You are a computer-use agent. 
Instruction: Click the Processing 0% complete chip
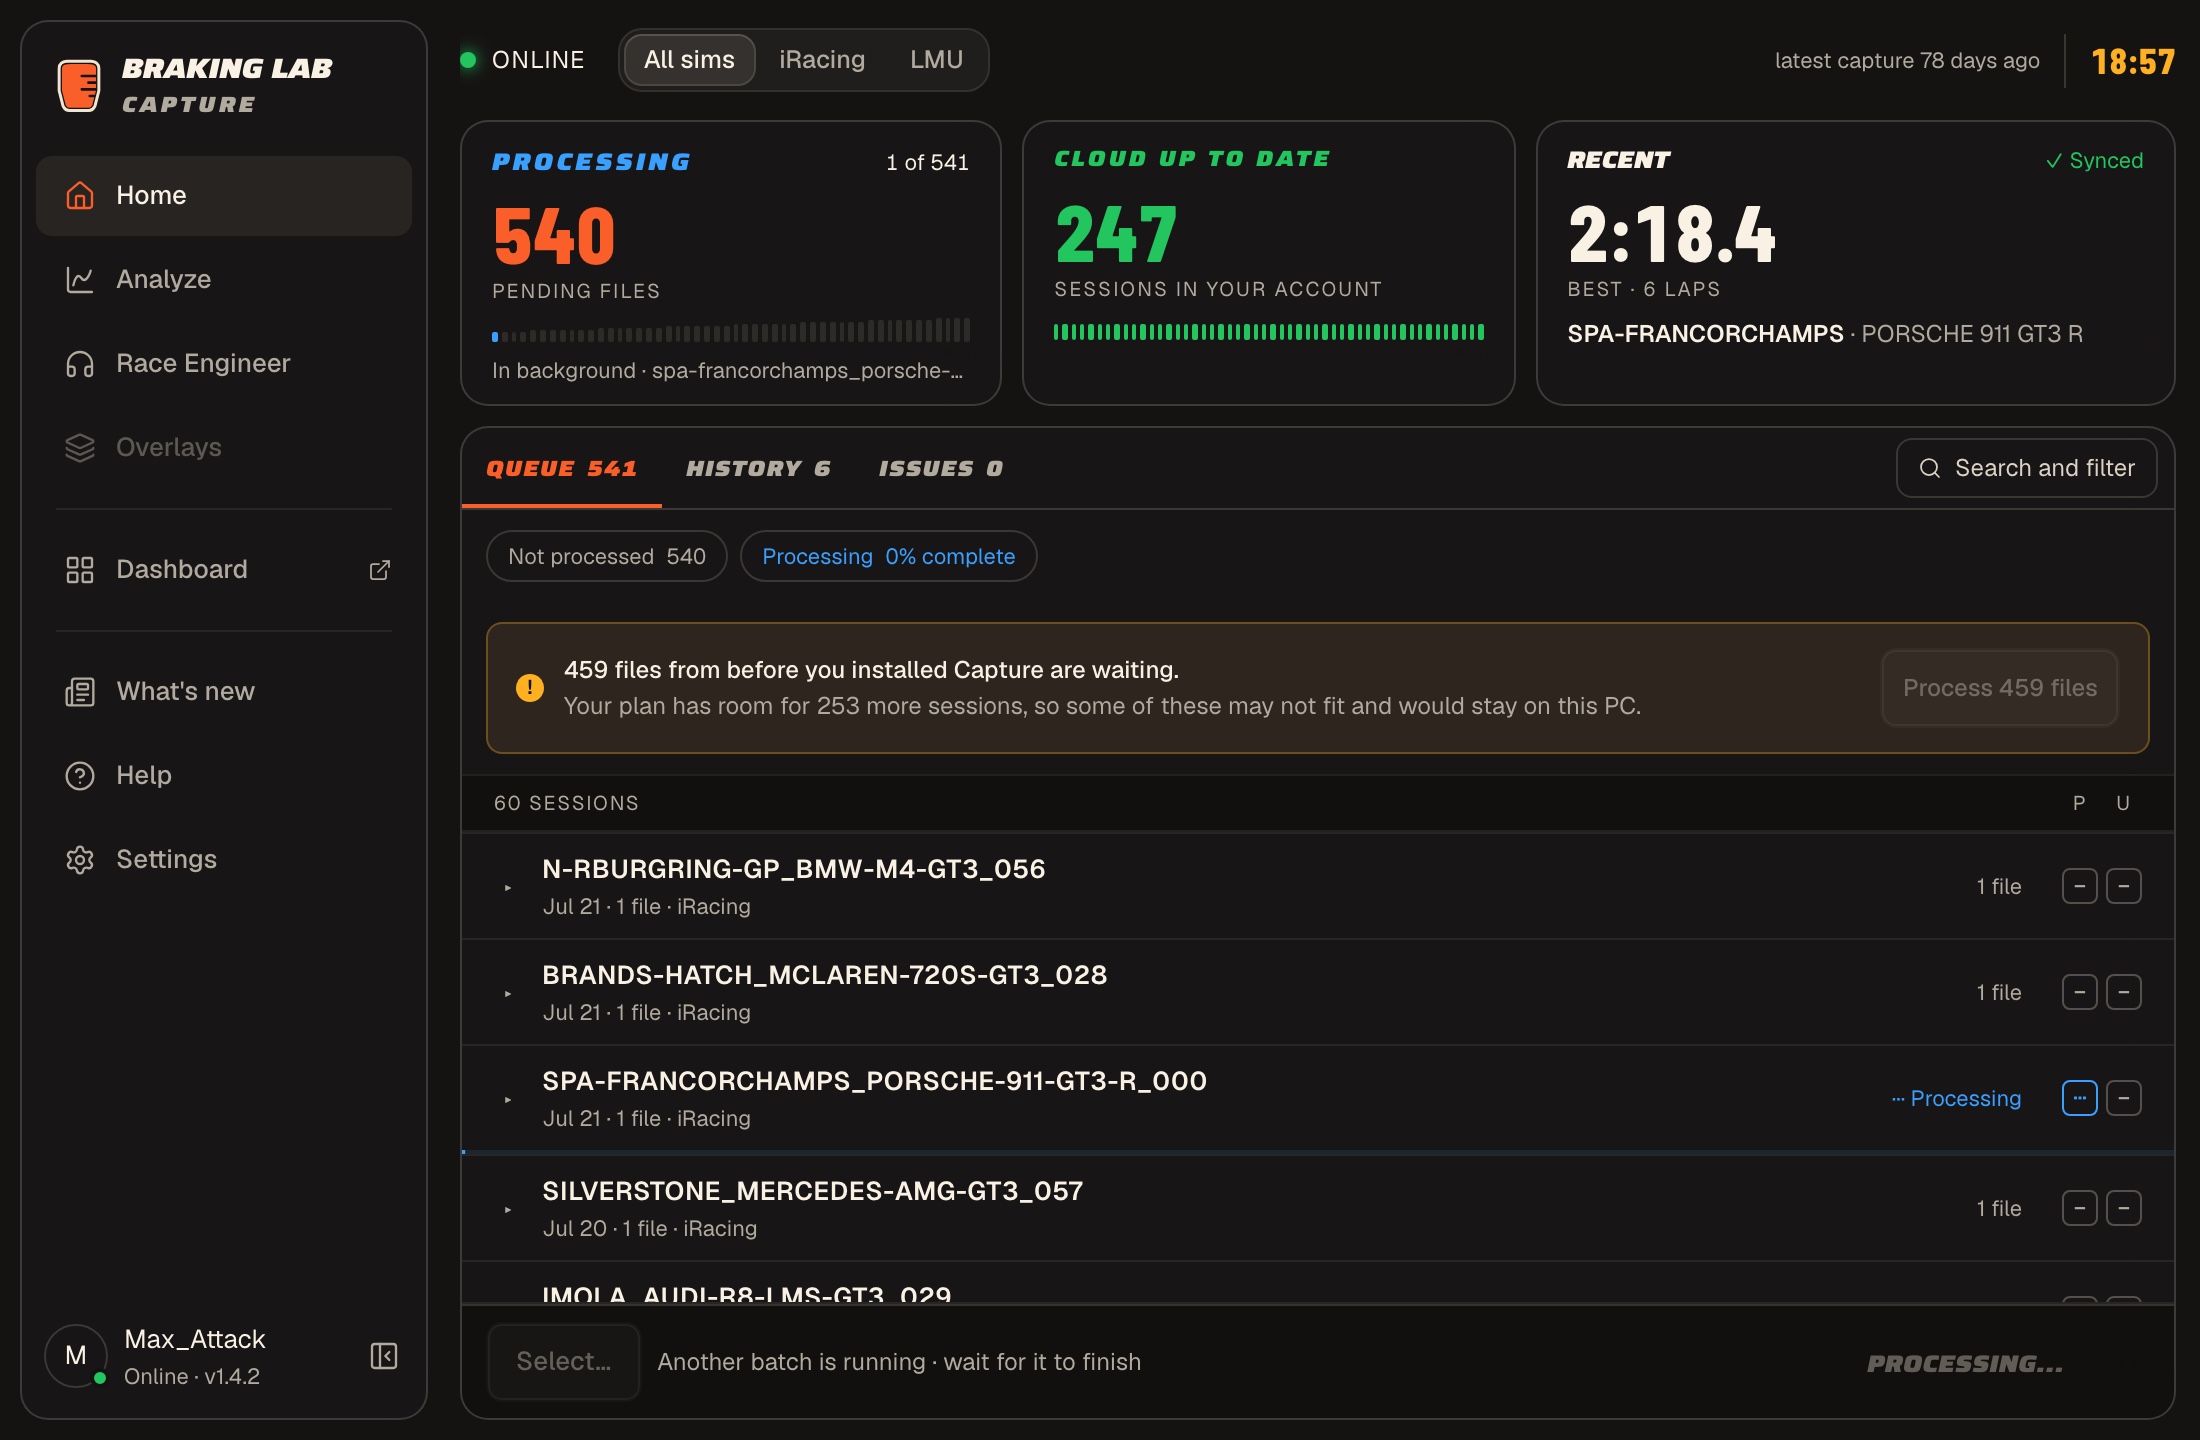(x=889, y=556)
